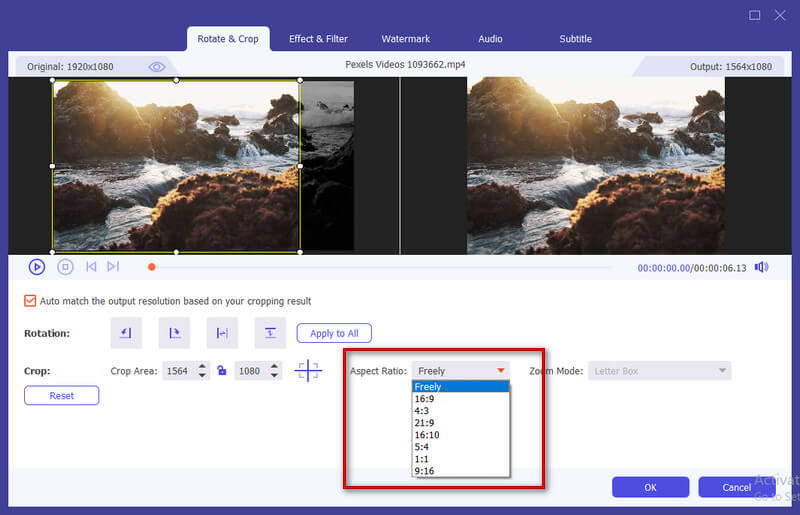The width and height of the screenshot is (800, 515).
Task: Flip video horizontally
Action: 222,333
